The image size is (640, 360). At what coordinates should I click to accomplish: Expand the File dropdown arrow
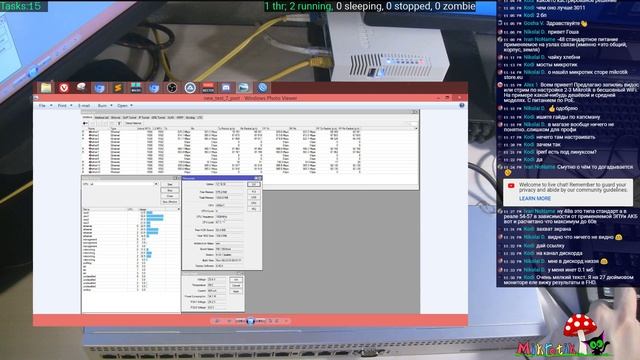click(x=51, y=106)
